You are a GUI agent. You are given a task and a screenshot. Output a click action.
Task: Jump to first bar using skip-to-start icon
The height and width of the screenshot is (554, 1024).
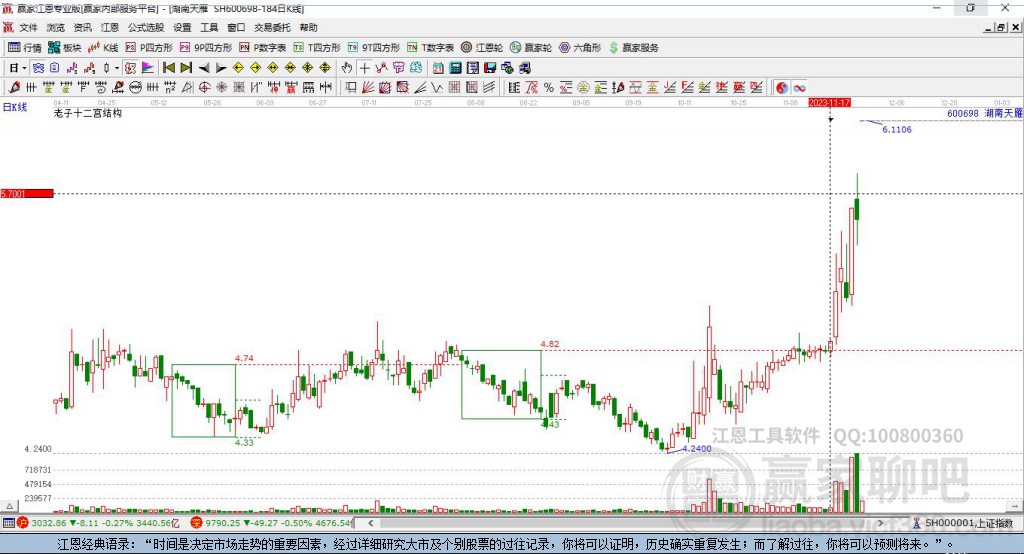tap(168, 68)
